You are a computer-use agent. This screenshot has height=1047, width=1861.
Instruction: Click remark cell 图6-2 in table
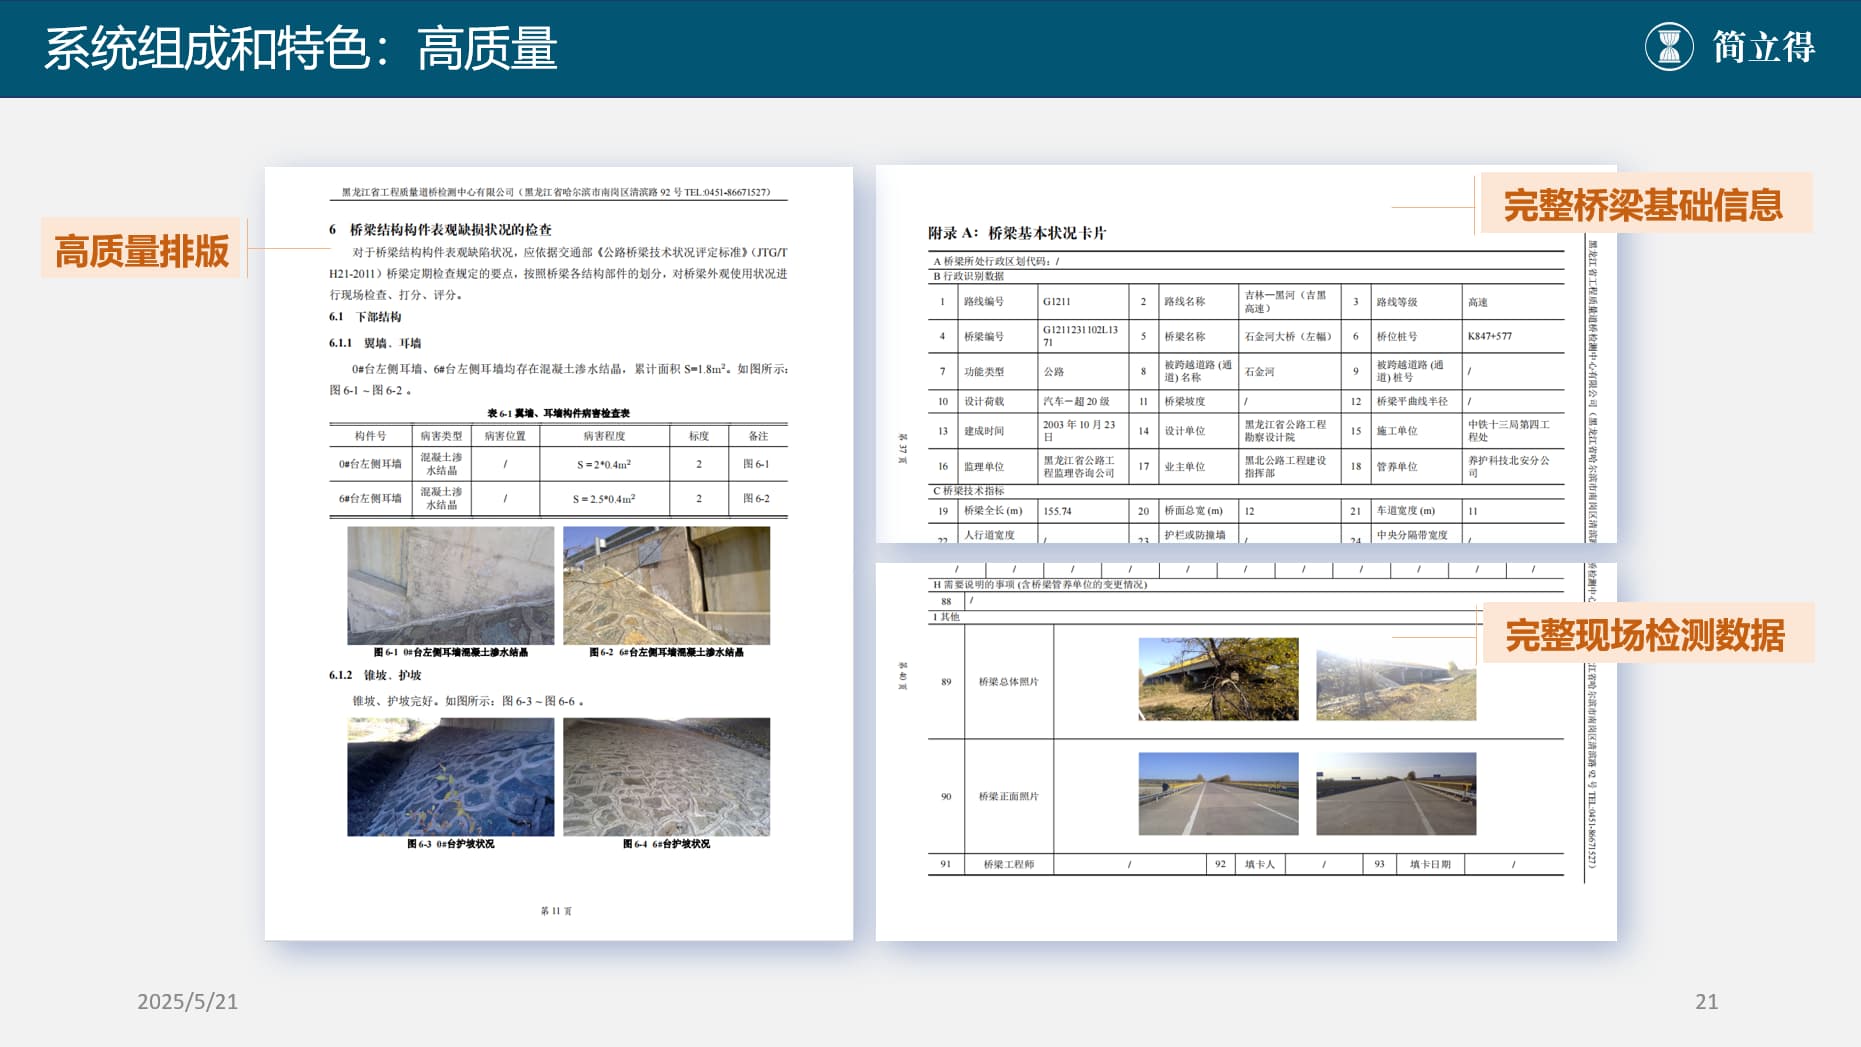point(756,498)
